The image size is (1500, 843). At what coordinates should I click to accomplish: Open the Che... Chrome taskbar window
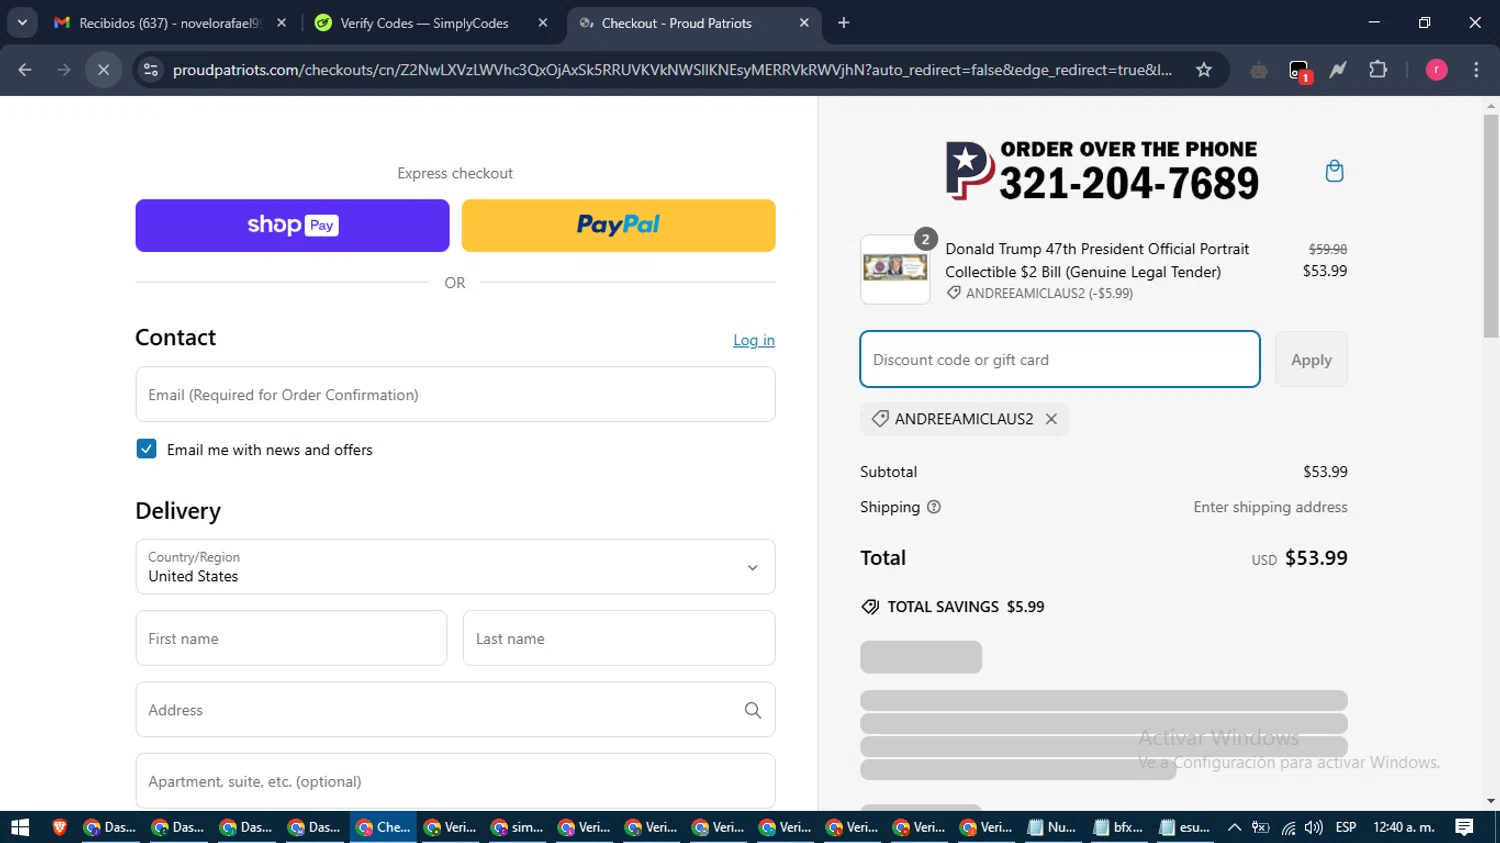pos(383,827)
